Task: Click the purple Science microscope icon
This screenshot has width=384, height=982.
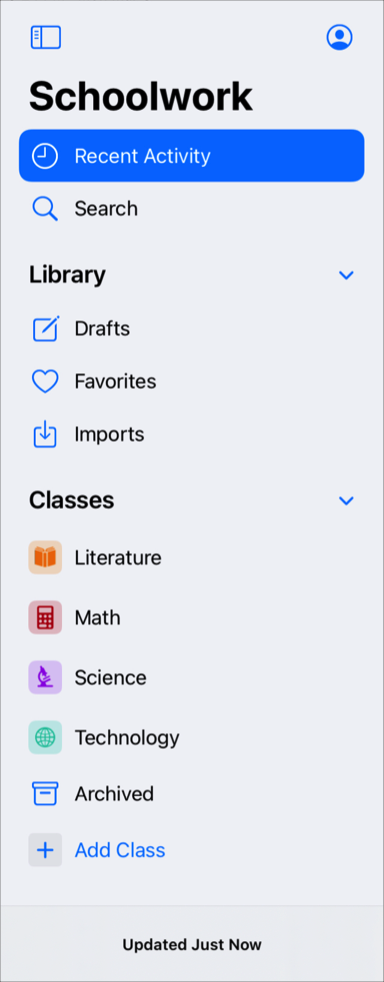Action: (x=45, y=678)
